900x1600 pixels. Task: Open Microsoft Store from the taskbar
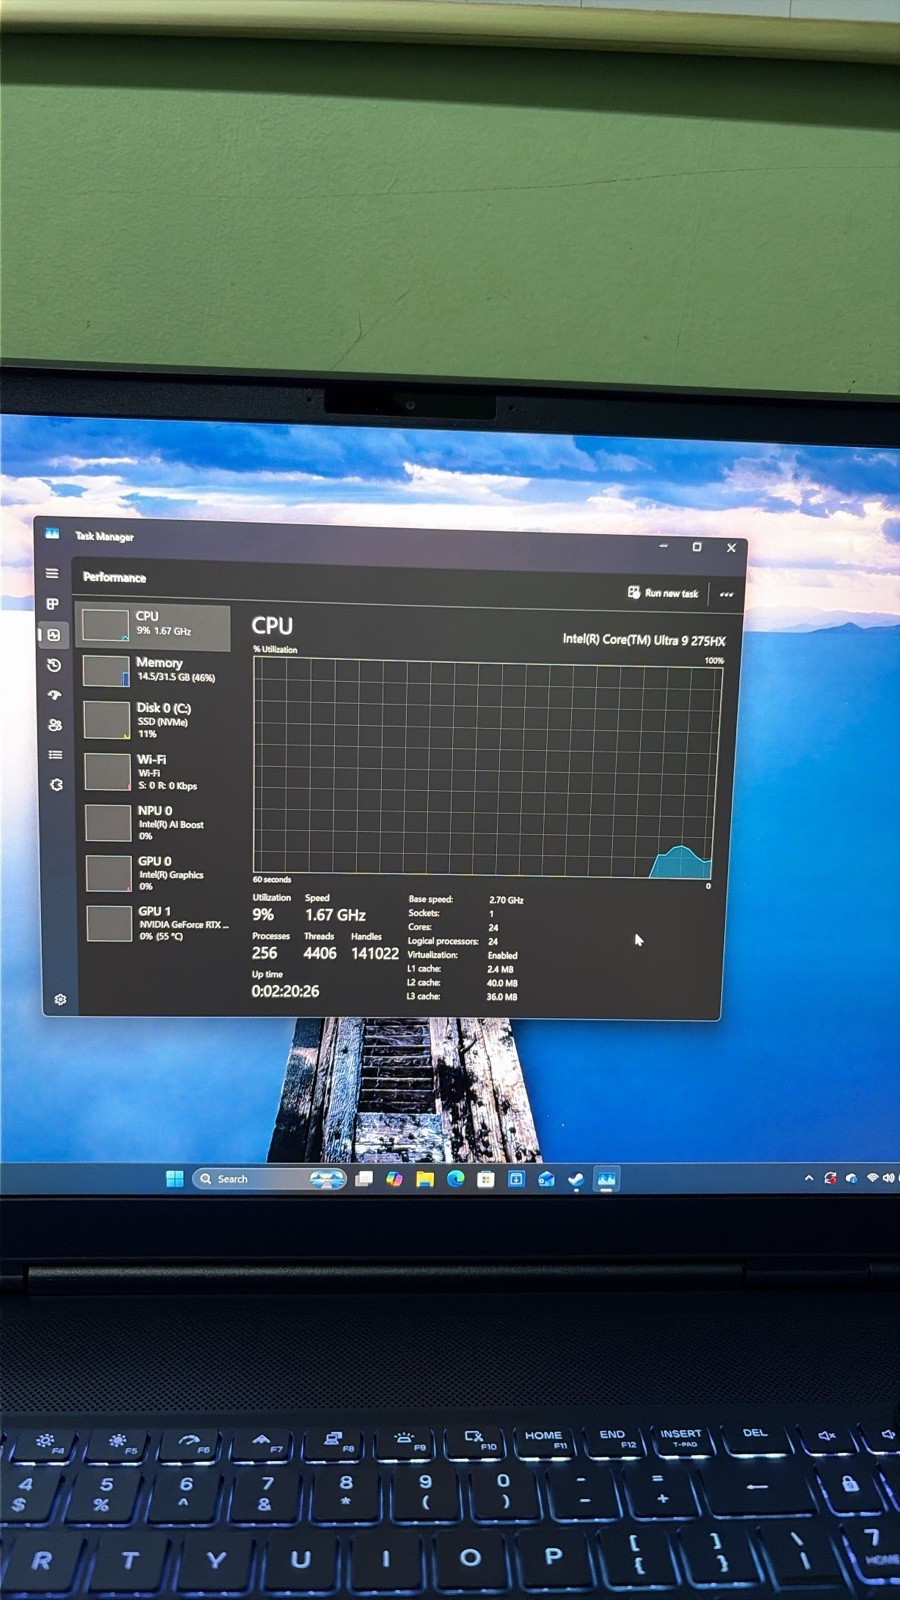[x=486, y=1179]
